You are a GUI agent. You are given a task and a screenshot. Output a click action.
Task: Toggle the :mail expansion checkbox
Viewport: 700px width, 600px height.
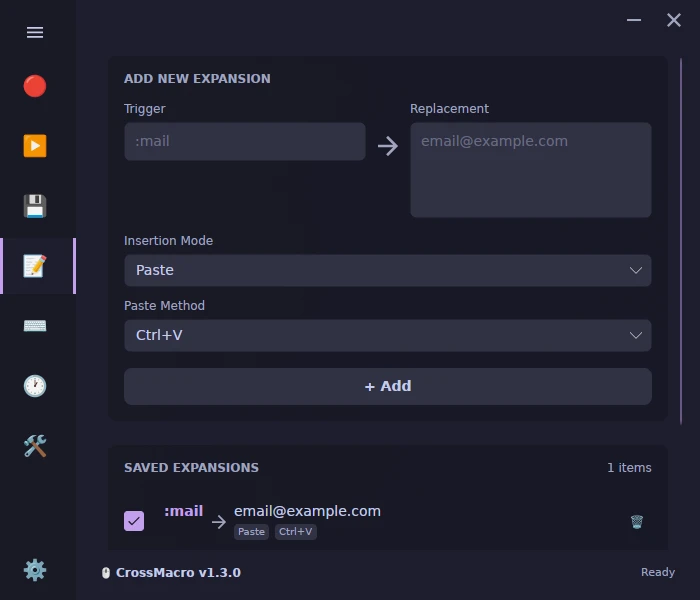coord(134,521)
